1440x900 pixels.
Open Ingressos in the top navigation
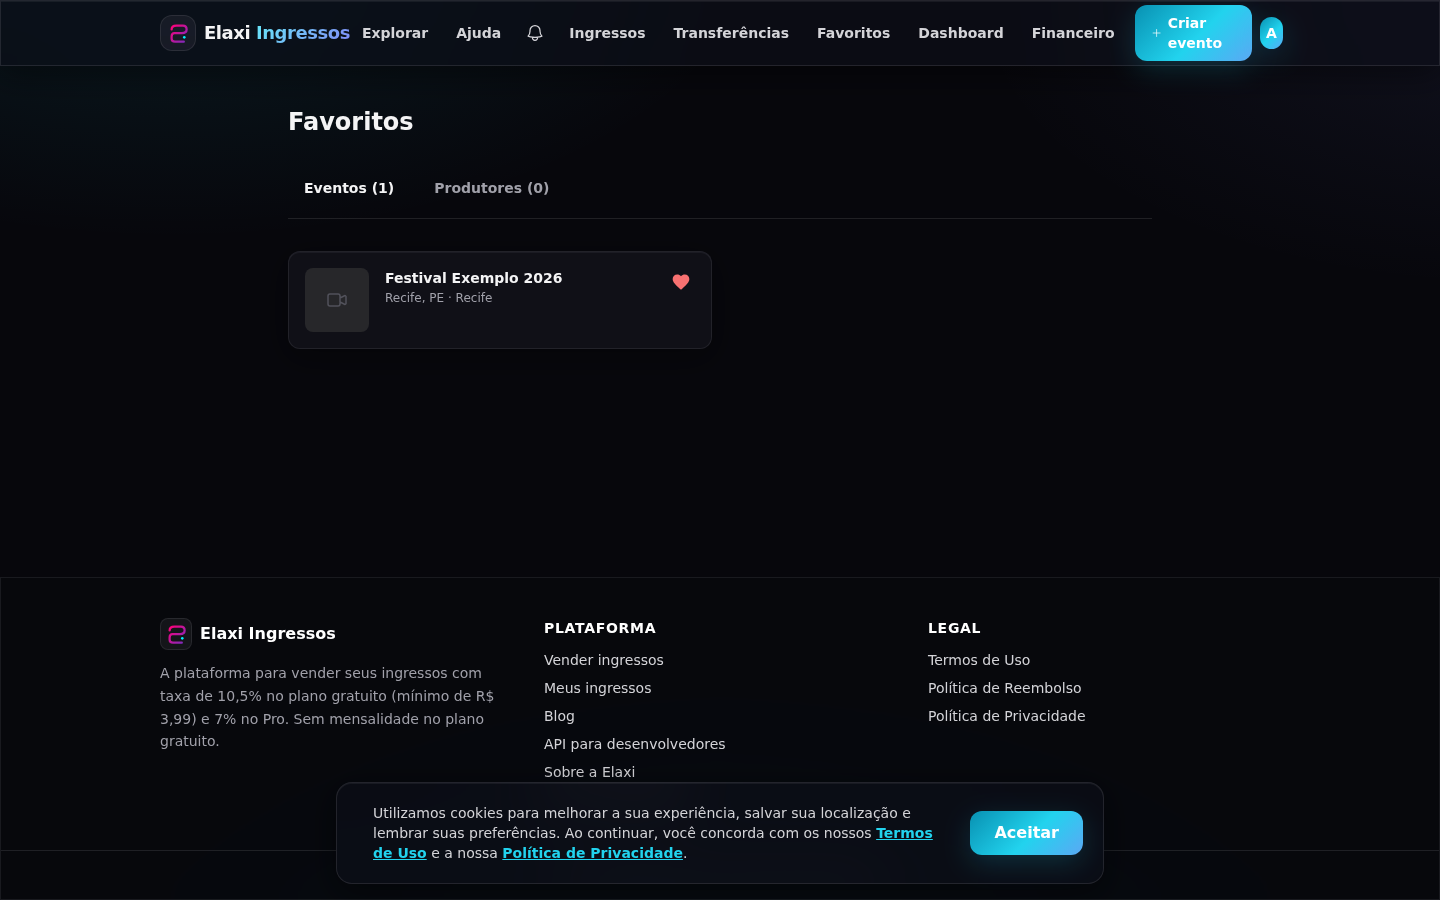pyautogui.click(x=607, y=33)
